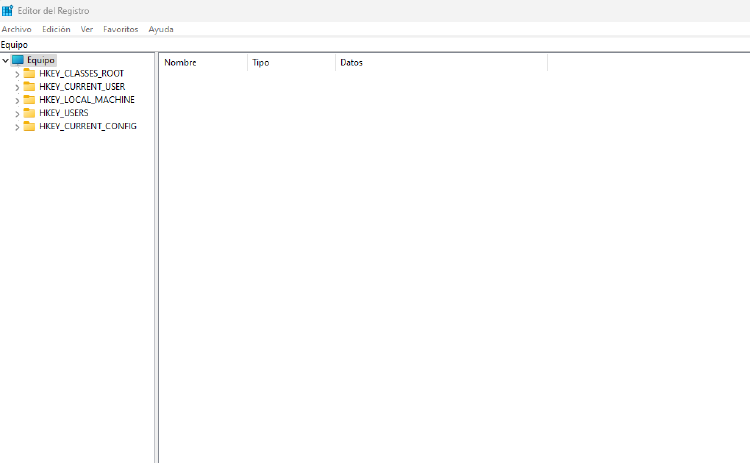Expand the HKEY_CLASSES_ROOT key
Screen dimensions: 750x463
[x=17, y=74]
